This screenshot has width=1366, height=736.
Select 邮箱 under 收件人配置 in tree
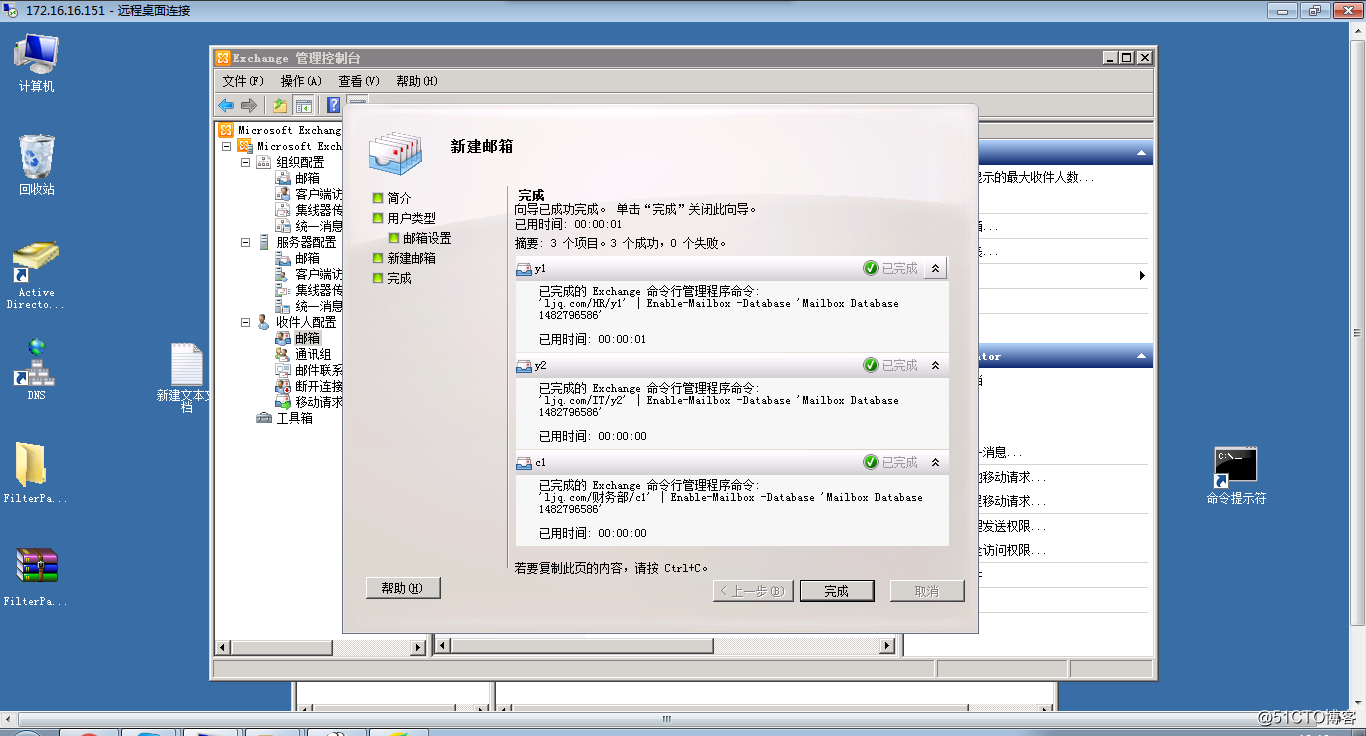[307, 338]
